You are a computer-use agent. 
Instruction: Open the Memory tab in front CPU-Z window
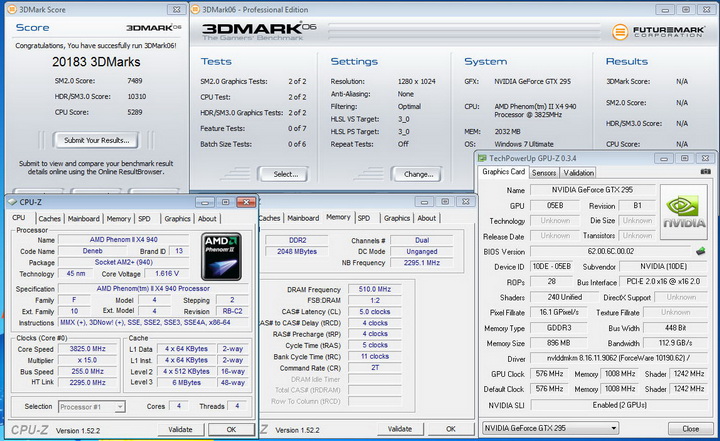click(x=119, y=219)
